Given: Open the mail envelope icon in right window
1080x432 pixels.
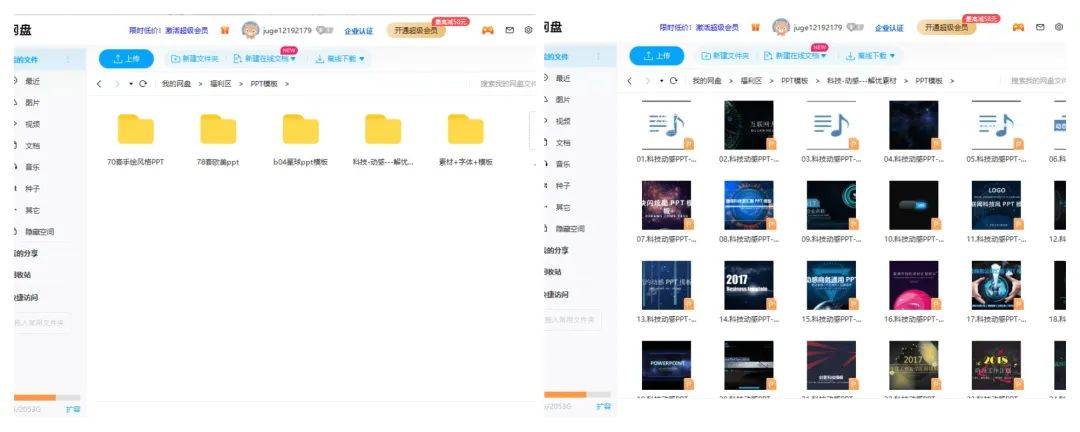Looking at the screenshot, I should click(x=1040, y=28).
